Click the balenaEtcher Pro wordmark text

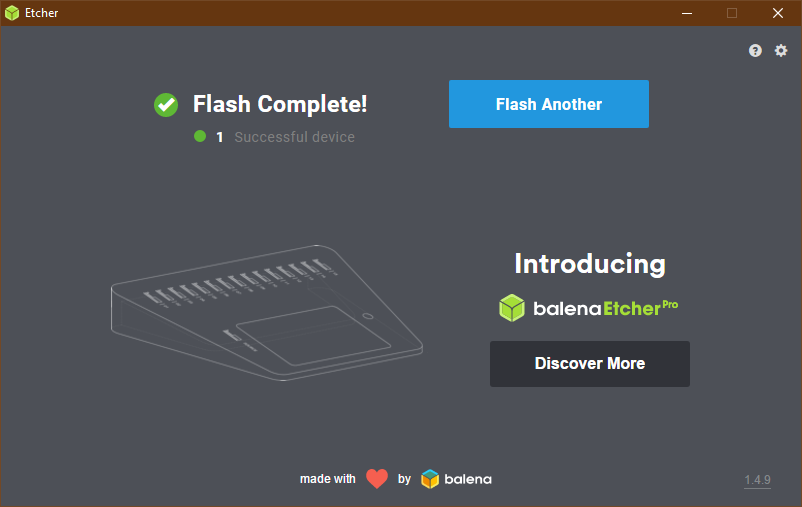[x=606, y=308]
